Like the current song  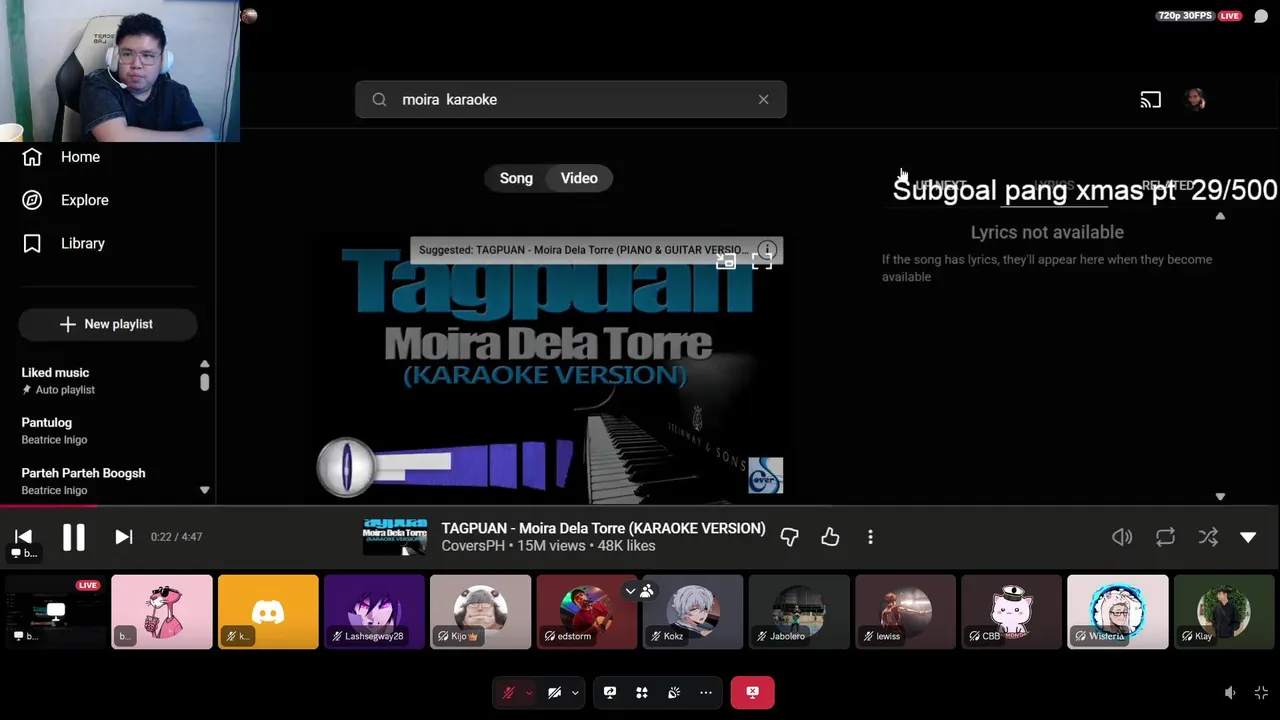click(x=830, y=537)
